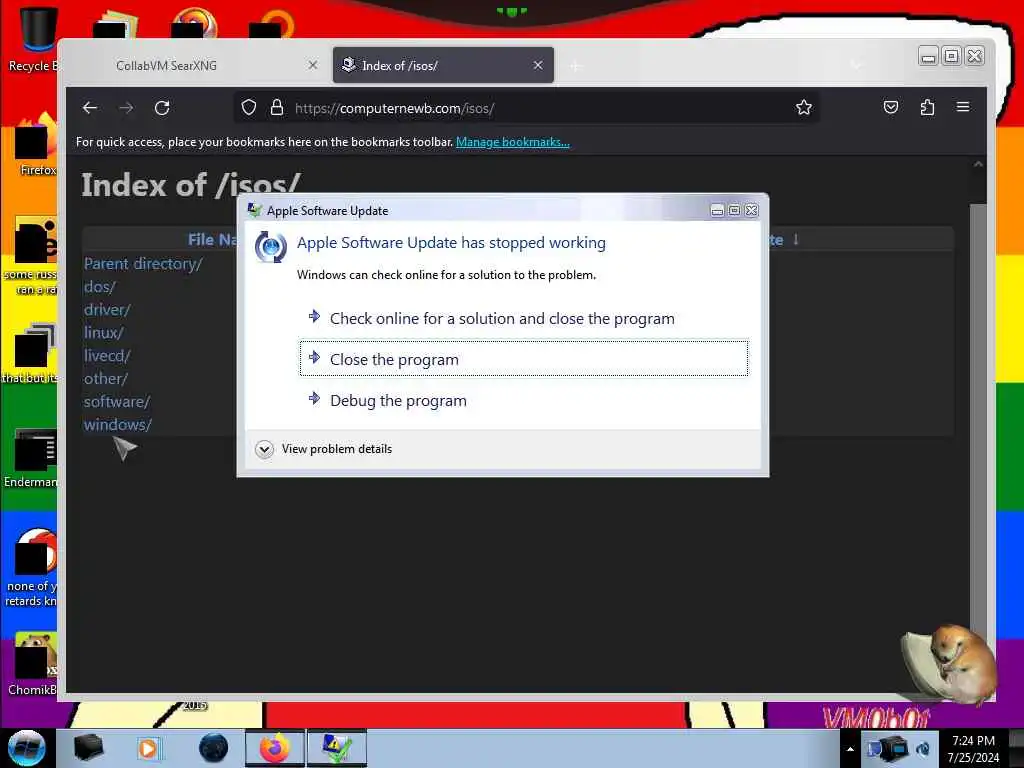Minimize the Apple Software Update dialog

pyautogui.click(x=717, y=210)
